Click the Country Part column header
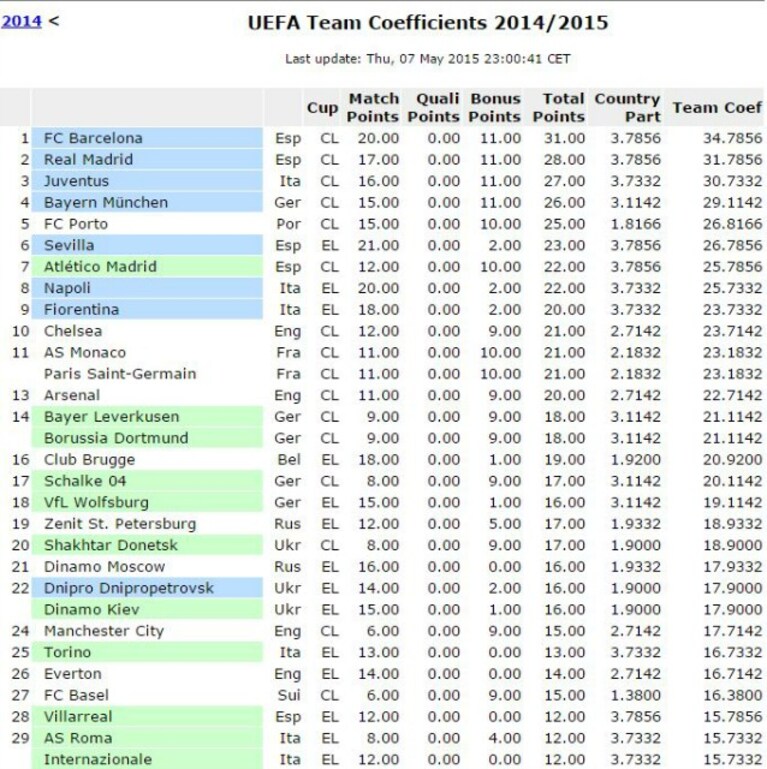 627,107
